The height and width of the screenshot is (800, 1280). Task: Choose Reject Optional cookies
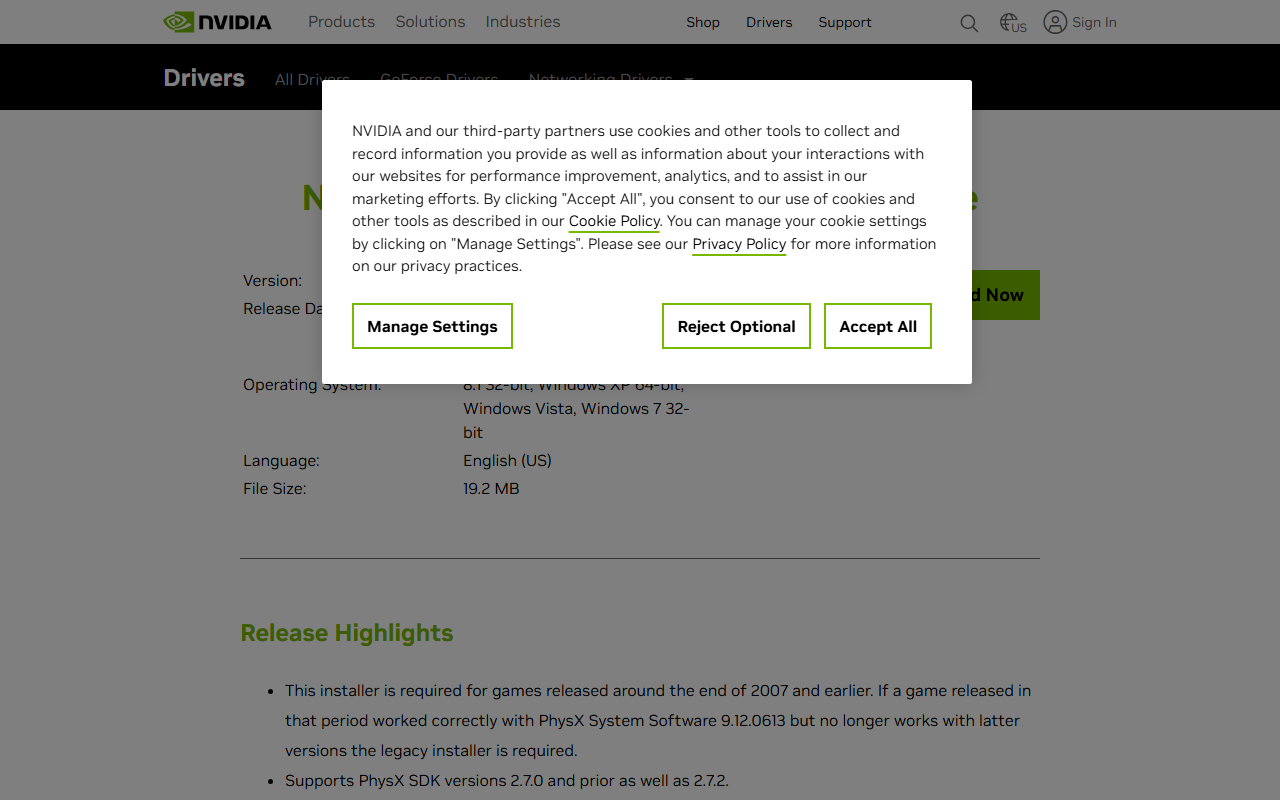(x=736, y=326)
